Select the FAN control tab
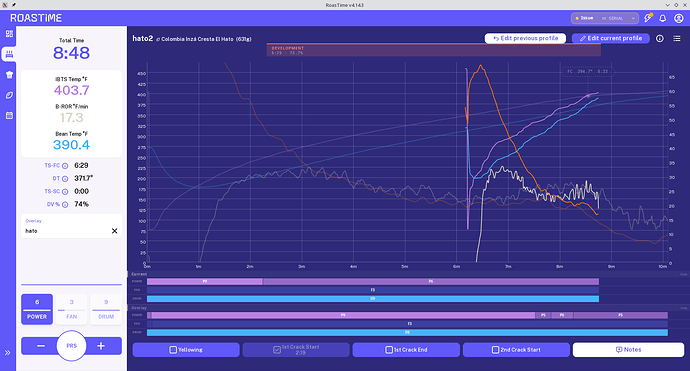The height and width of the screenshot is (371, 690). (71, 309)
